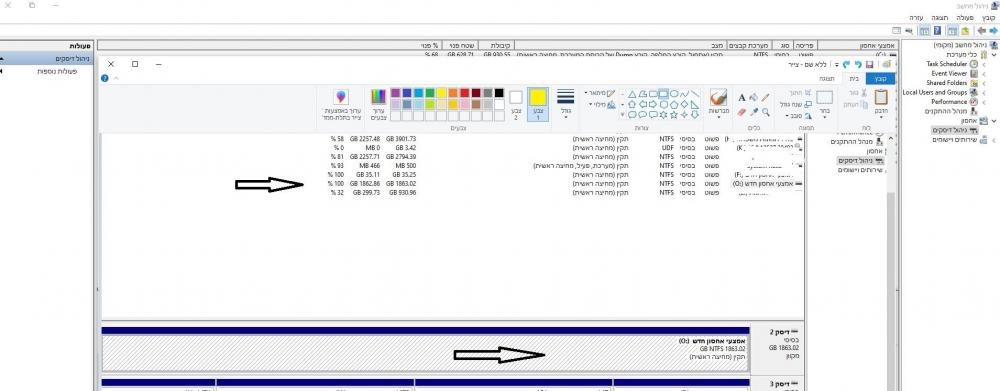The width and height of the screenshot is (1000, 391).
Task: Toggle the Color 1 yellow selector
Action: (539, 104)
